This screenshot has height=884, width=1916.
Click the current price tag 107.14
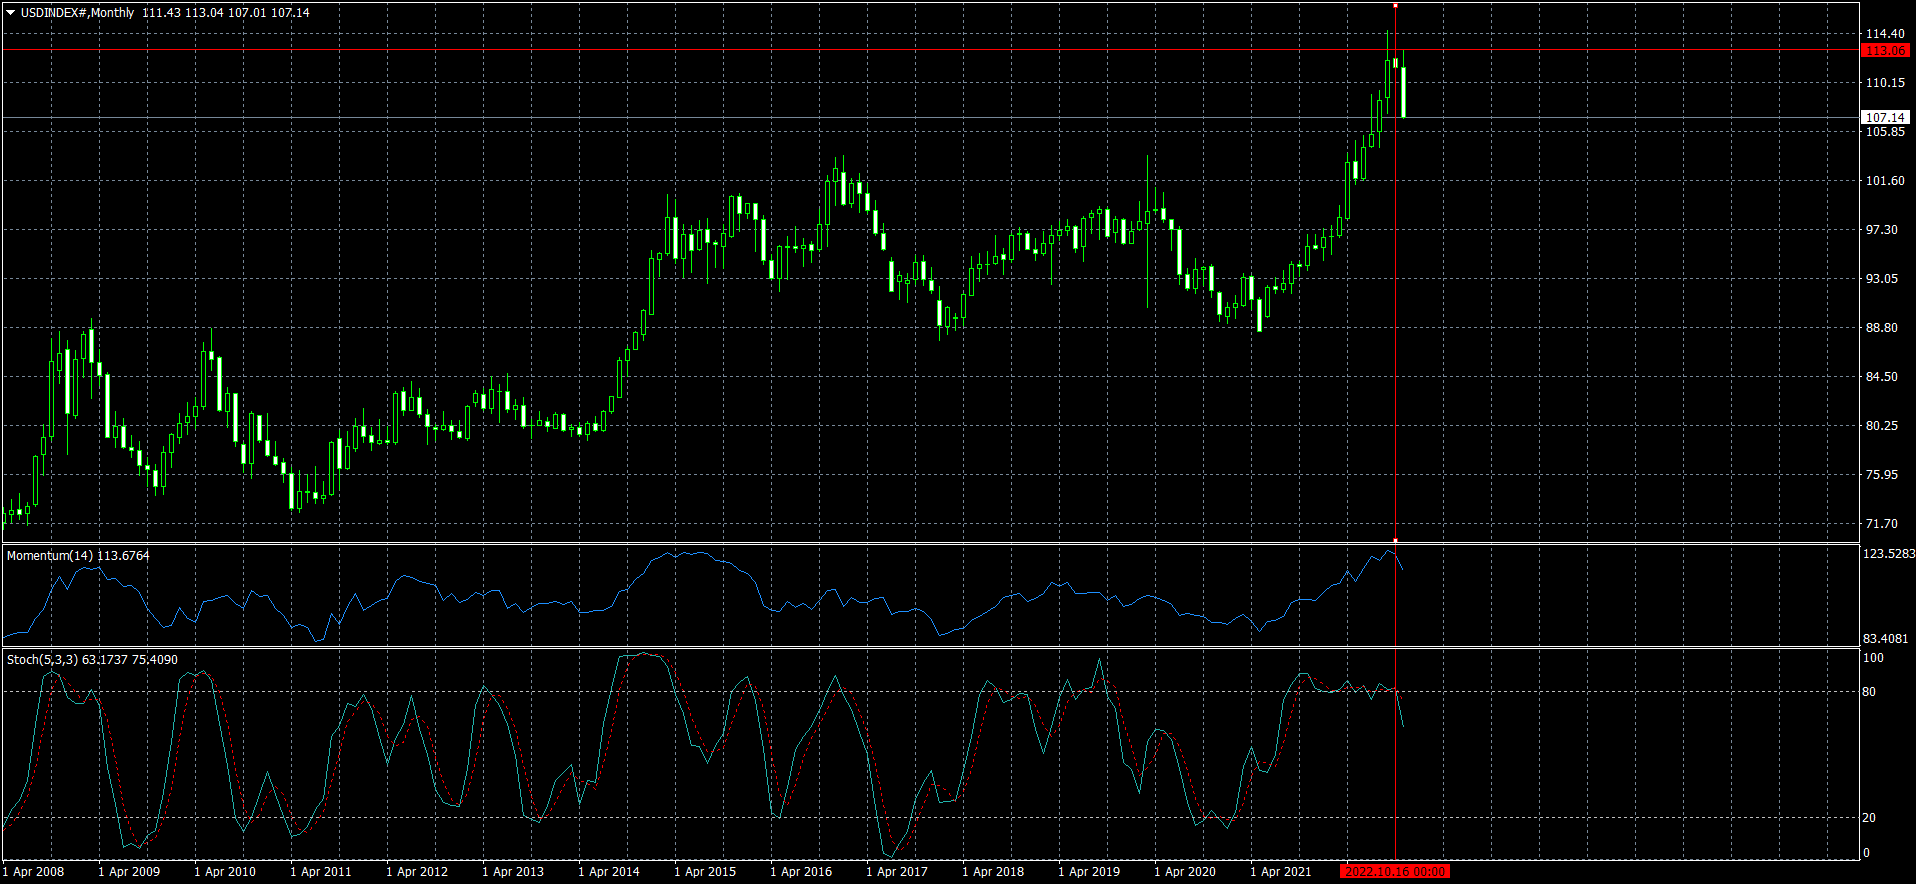click(1885, 117)
